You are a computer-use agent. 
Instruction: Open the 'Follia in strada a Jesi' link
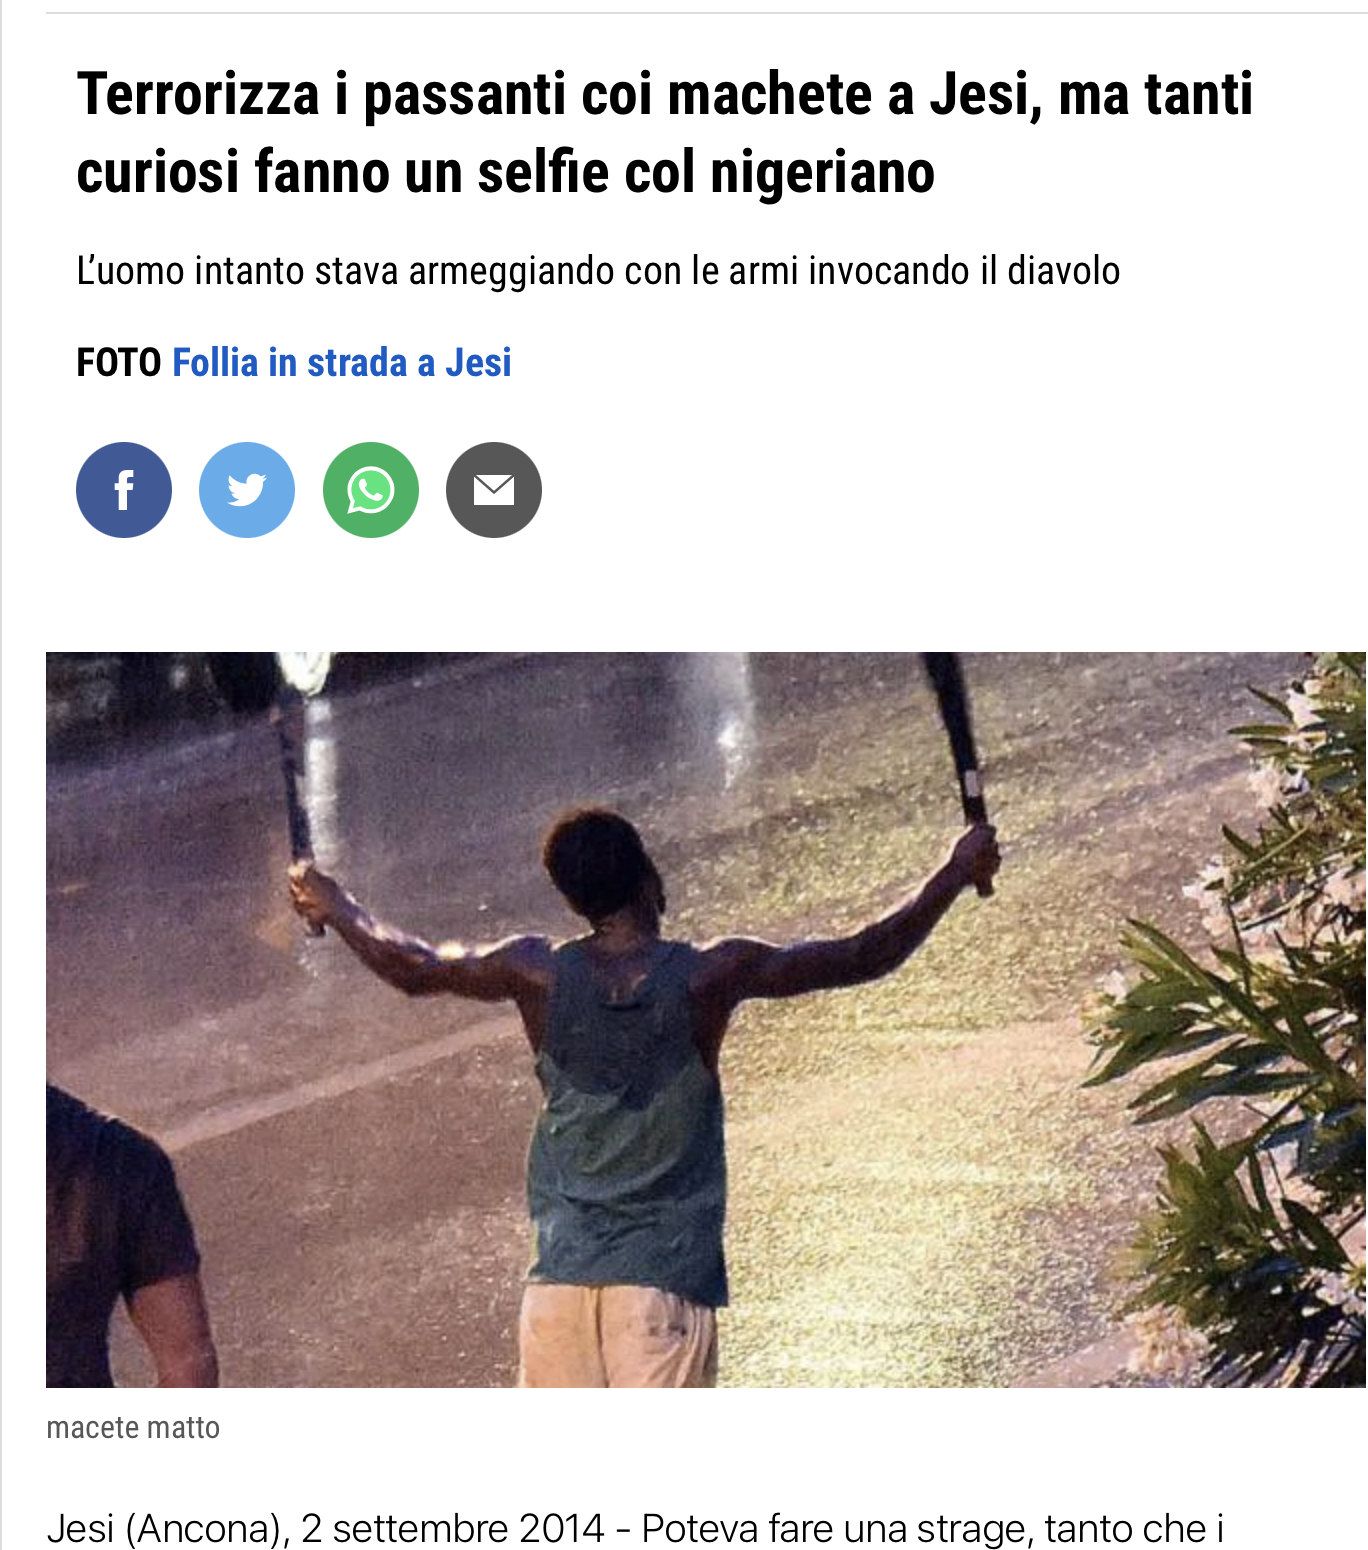(x=342, y=362)
